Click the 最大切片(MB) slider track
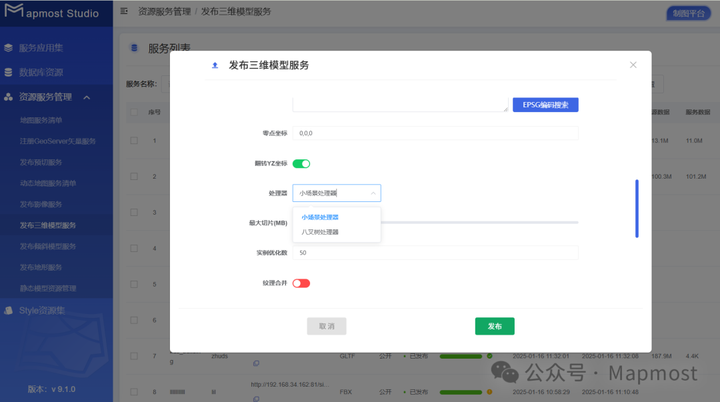The height and width of the screenshot is (402, 720). pos(479,222)
